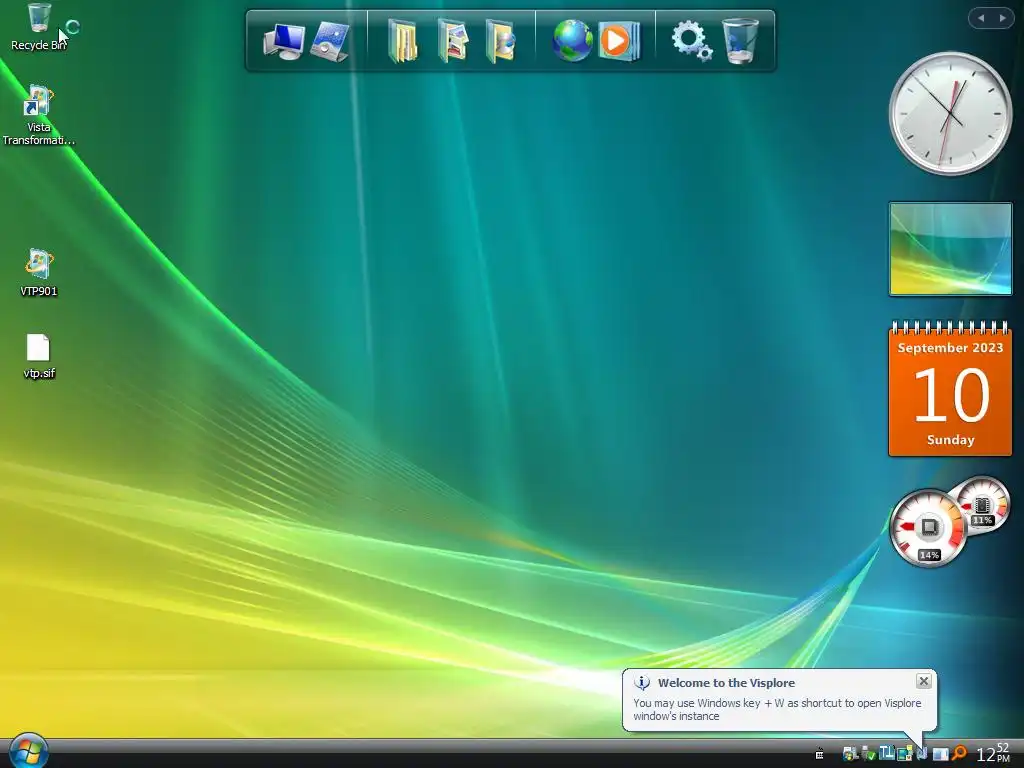
Task: Click the sidebar window tray icon
Action: point(940,754)
